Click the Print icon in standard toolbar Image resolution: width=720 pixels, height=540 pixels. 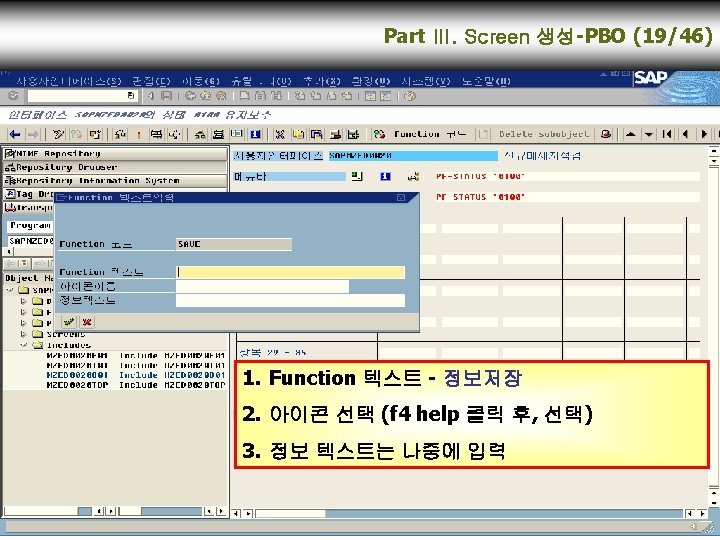coord(245,96)
